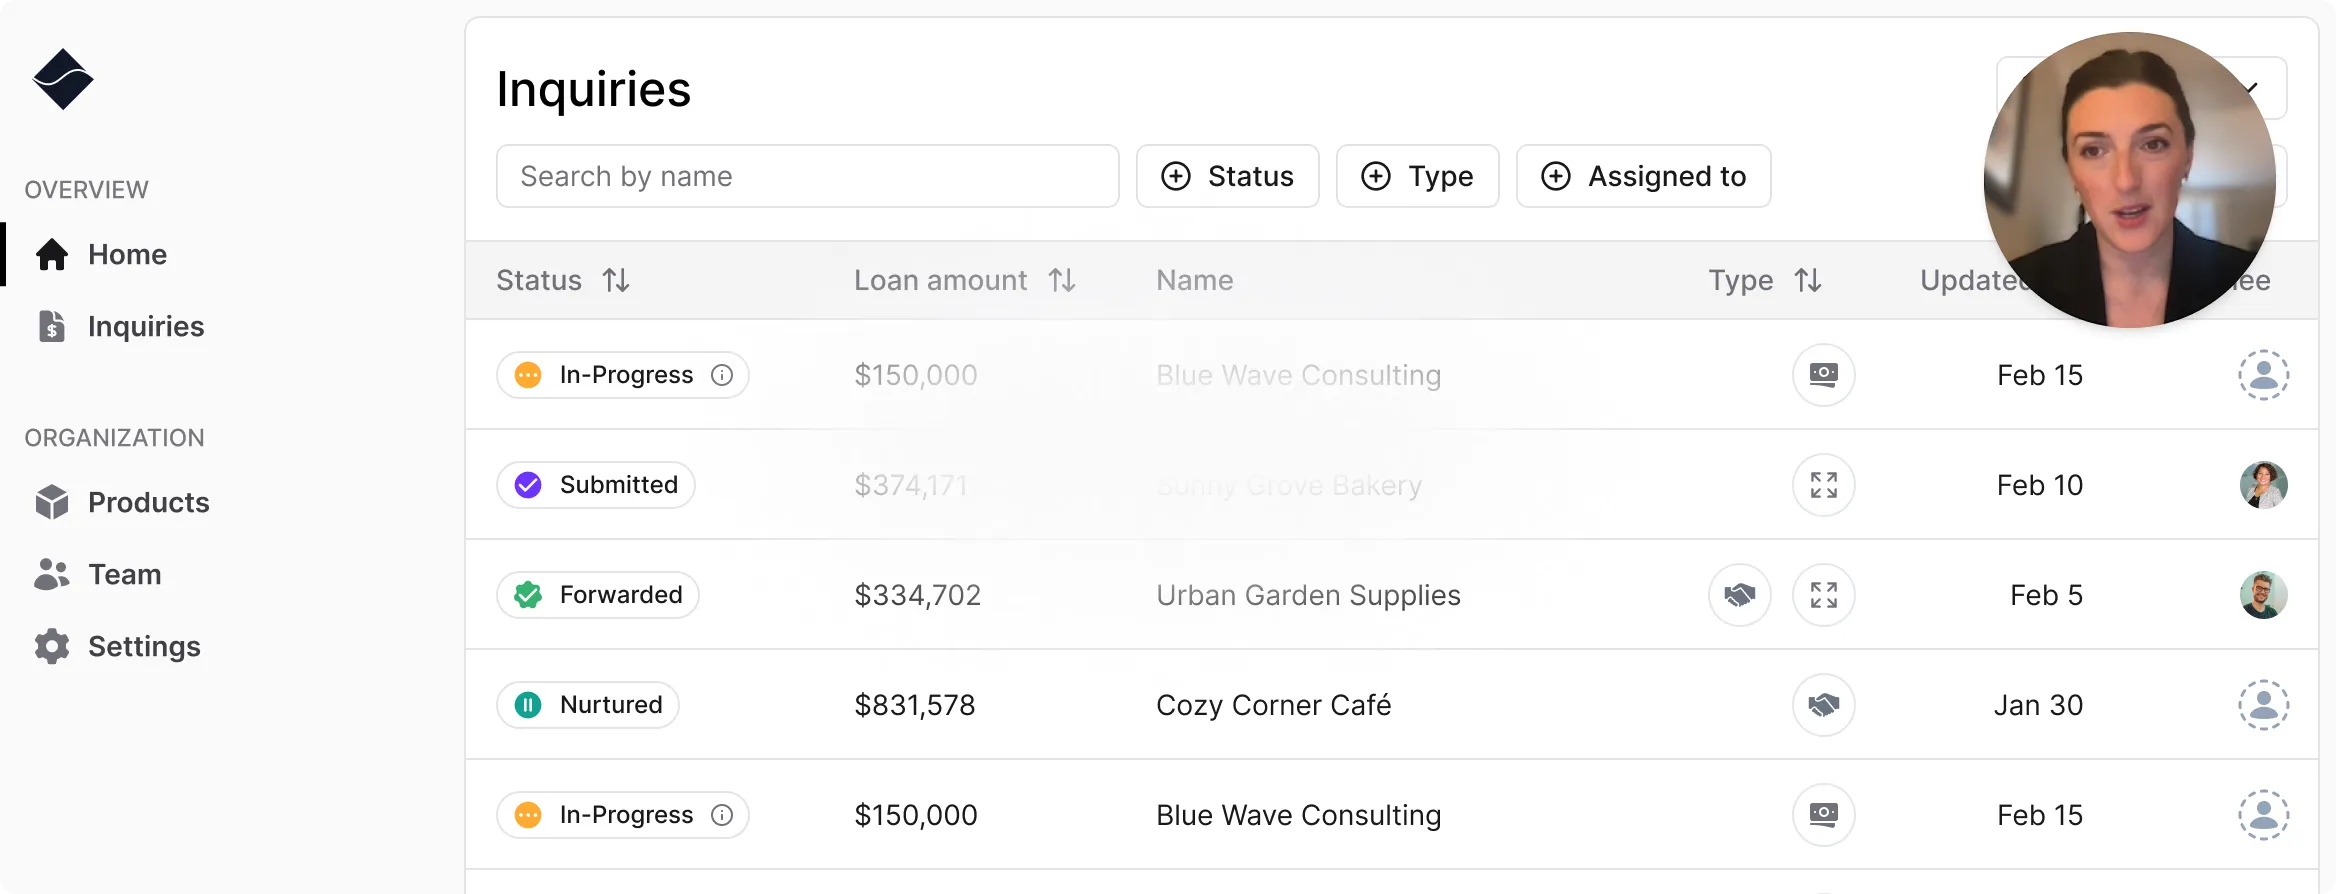Open the Products section

coord(148,503)
